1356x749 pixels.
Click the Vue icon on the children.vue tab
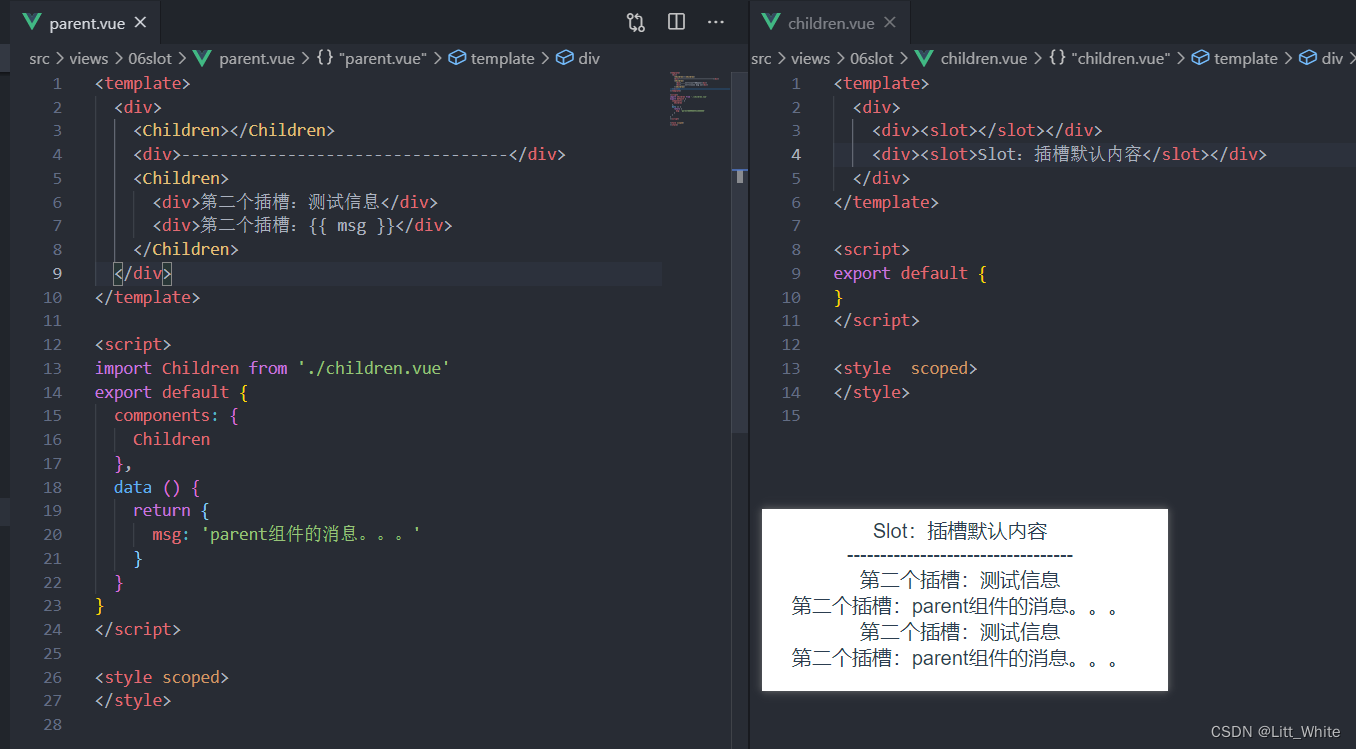(771, 22)
